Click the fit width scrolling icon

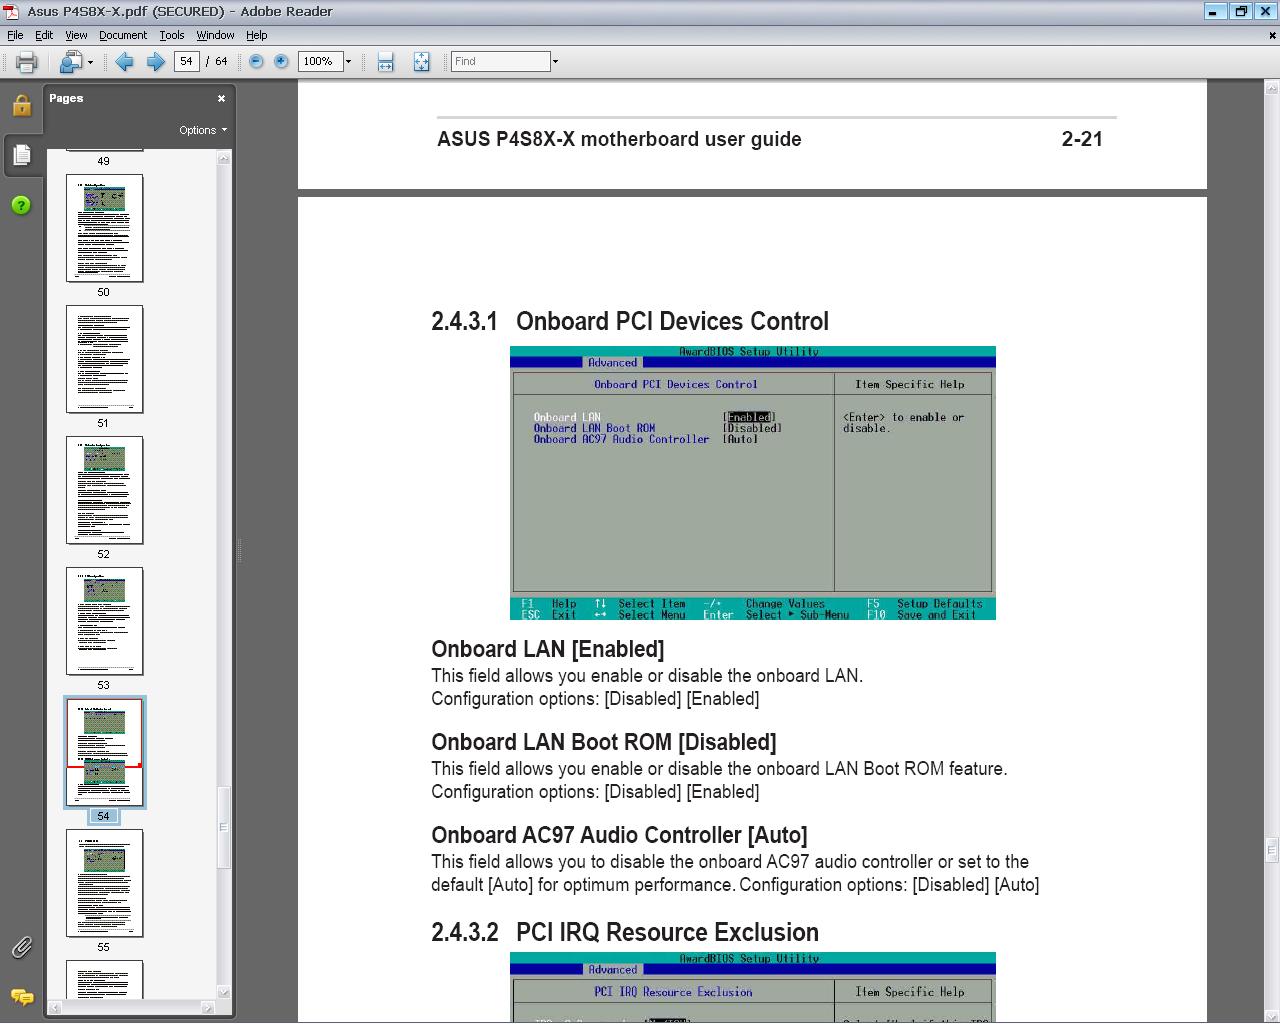point(385,62)
